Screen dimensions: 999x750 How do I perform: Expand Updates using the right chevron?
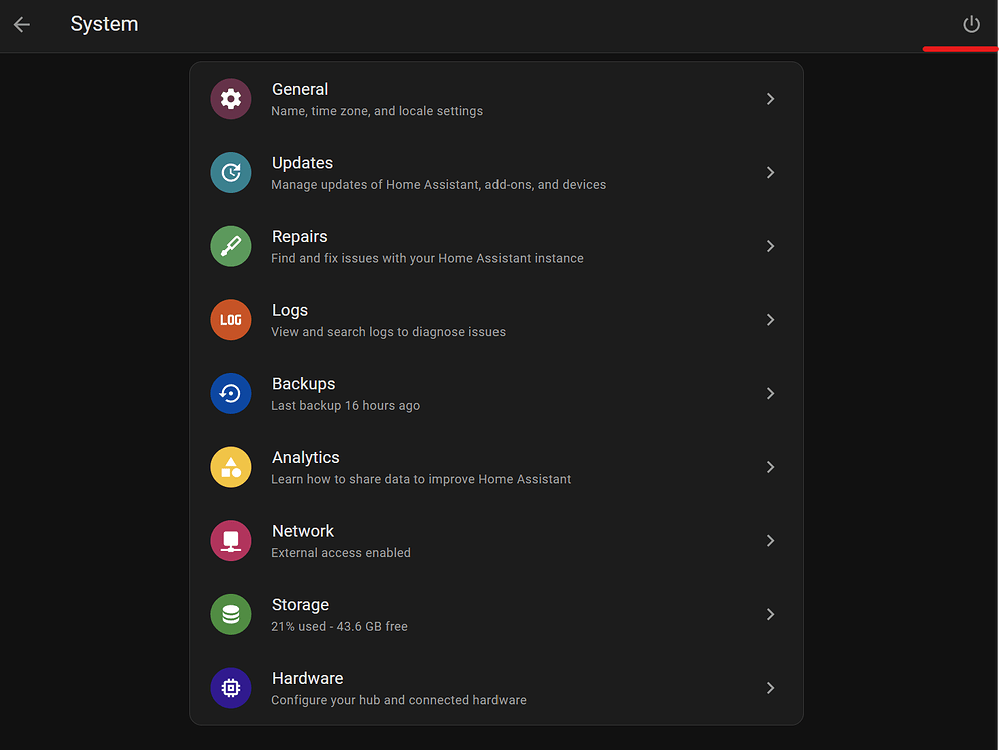(x=770, y=172)
